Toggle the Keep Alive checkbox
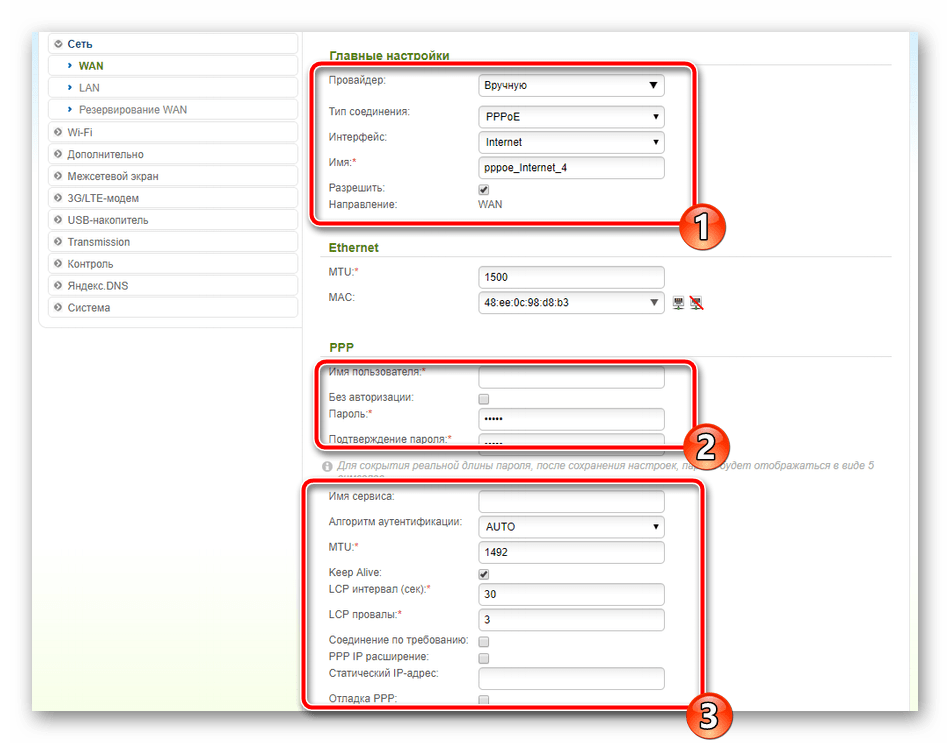 pyautogui.click(x=483, y=574)
